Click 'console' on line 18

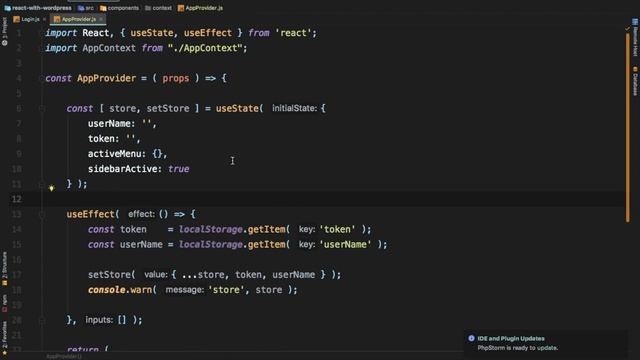(106, 290)
